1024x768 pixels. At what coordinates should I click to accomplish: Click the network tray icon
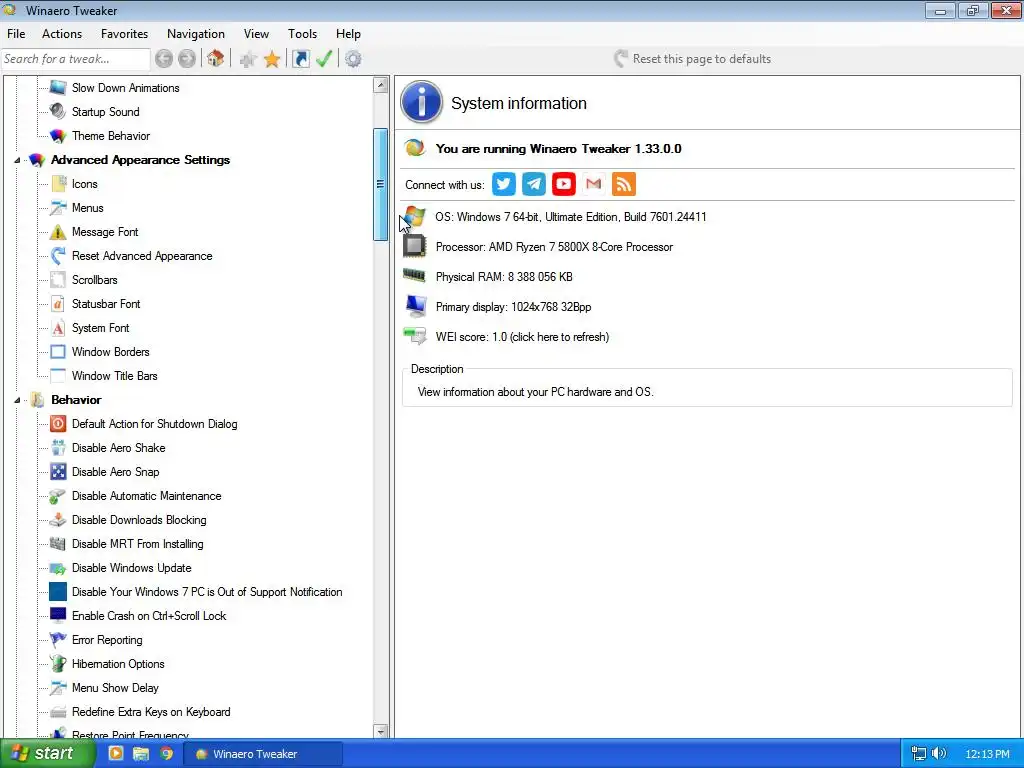918,754
